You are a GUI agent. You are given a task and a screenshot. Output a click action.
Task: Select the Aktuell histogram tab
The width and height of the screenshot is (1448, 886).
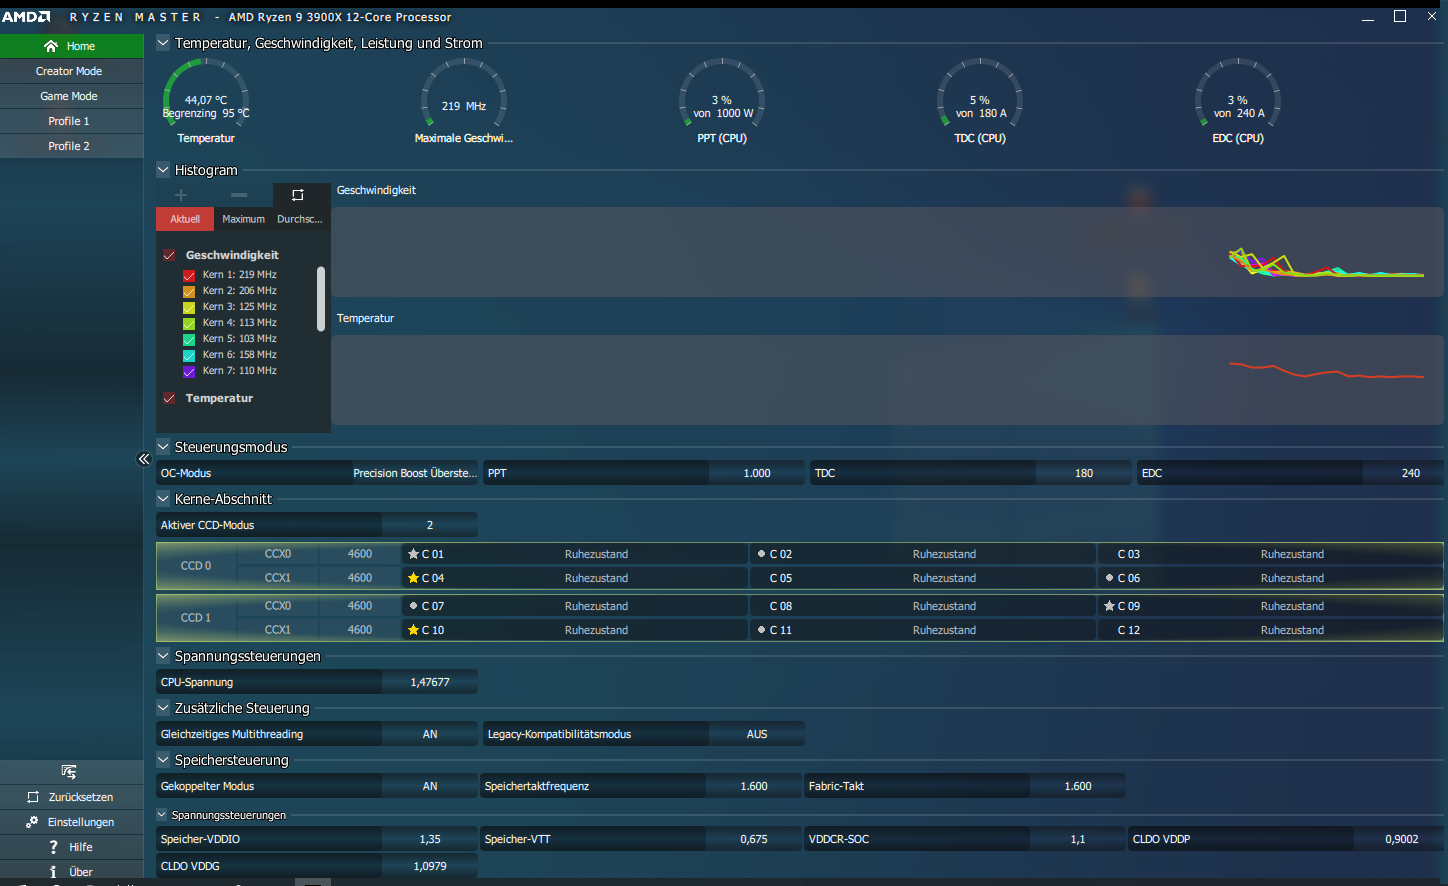point(185,219)
